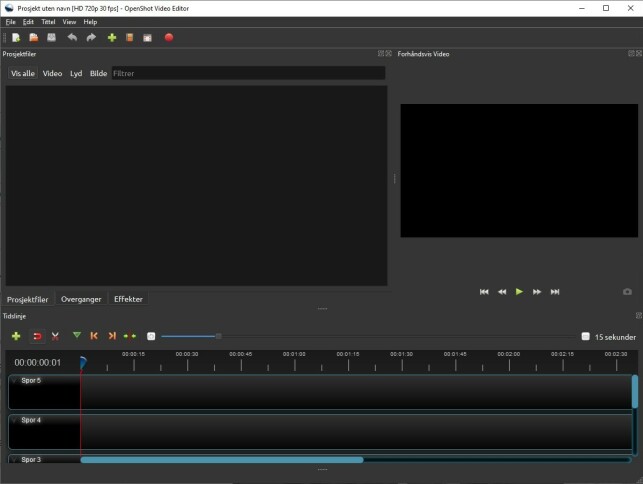
Task: Click the timeline horizontal scrollbar
Action: 222,460
